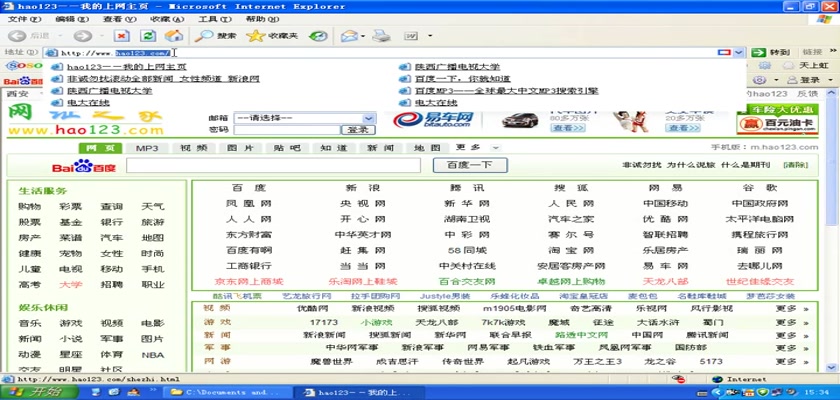The image size is (840, 400).
Task: Select the 贴吧 search tab
Action: pyautogui.click(x=287, y=148)
